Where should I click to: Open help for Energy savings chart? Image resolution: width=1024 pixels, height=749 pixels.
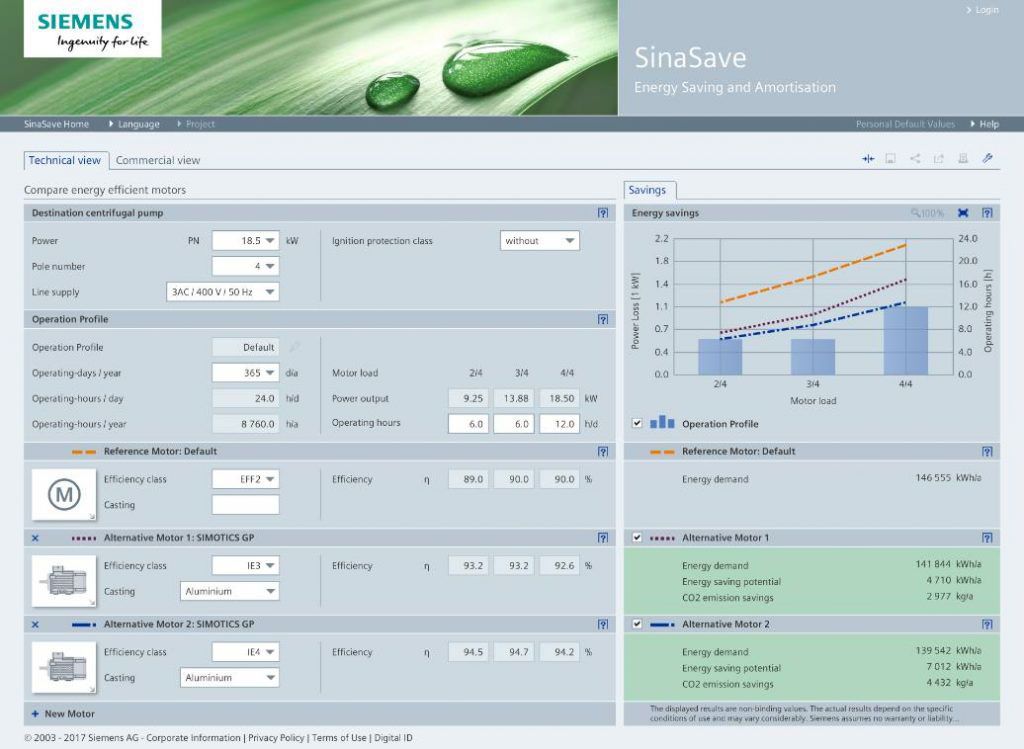tap(987, 213)
